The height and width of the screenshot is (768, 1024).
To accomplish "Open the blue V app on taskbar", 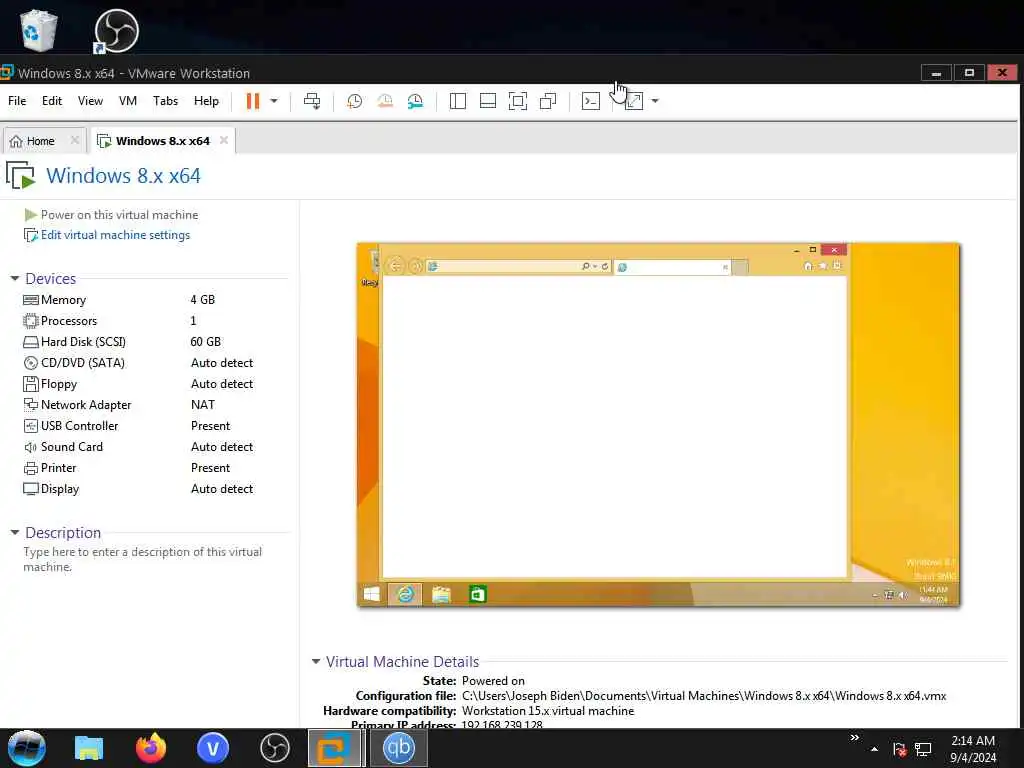I will pos(213,748).
